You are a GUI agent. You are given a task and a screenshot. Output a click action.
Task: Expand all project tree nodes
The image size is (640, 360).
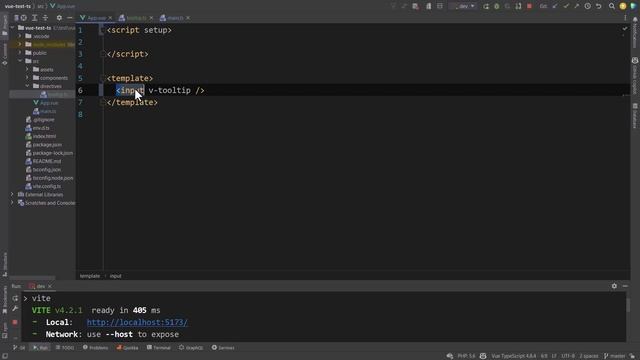[x=35, y=18]
